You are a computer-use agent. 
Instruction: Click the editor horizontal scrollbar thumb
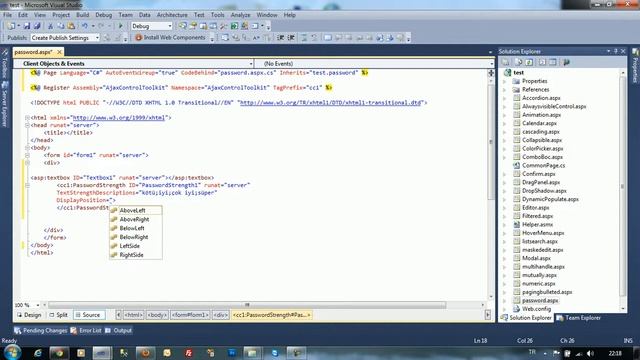[x=247, y=305]
